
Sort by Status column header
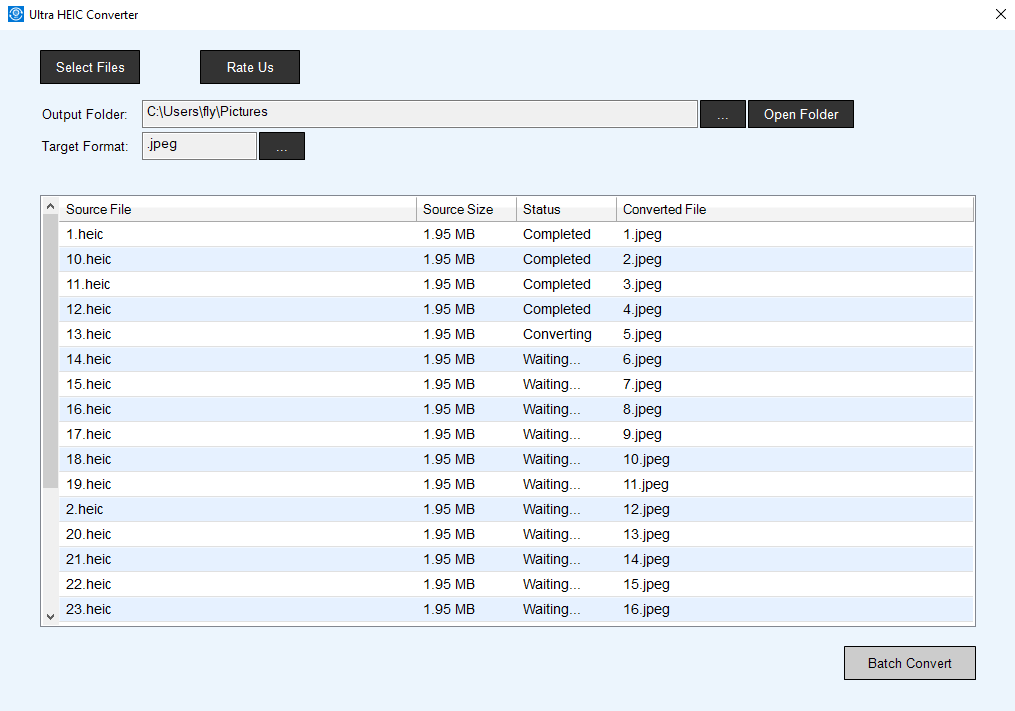coord(566,209)
